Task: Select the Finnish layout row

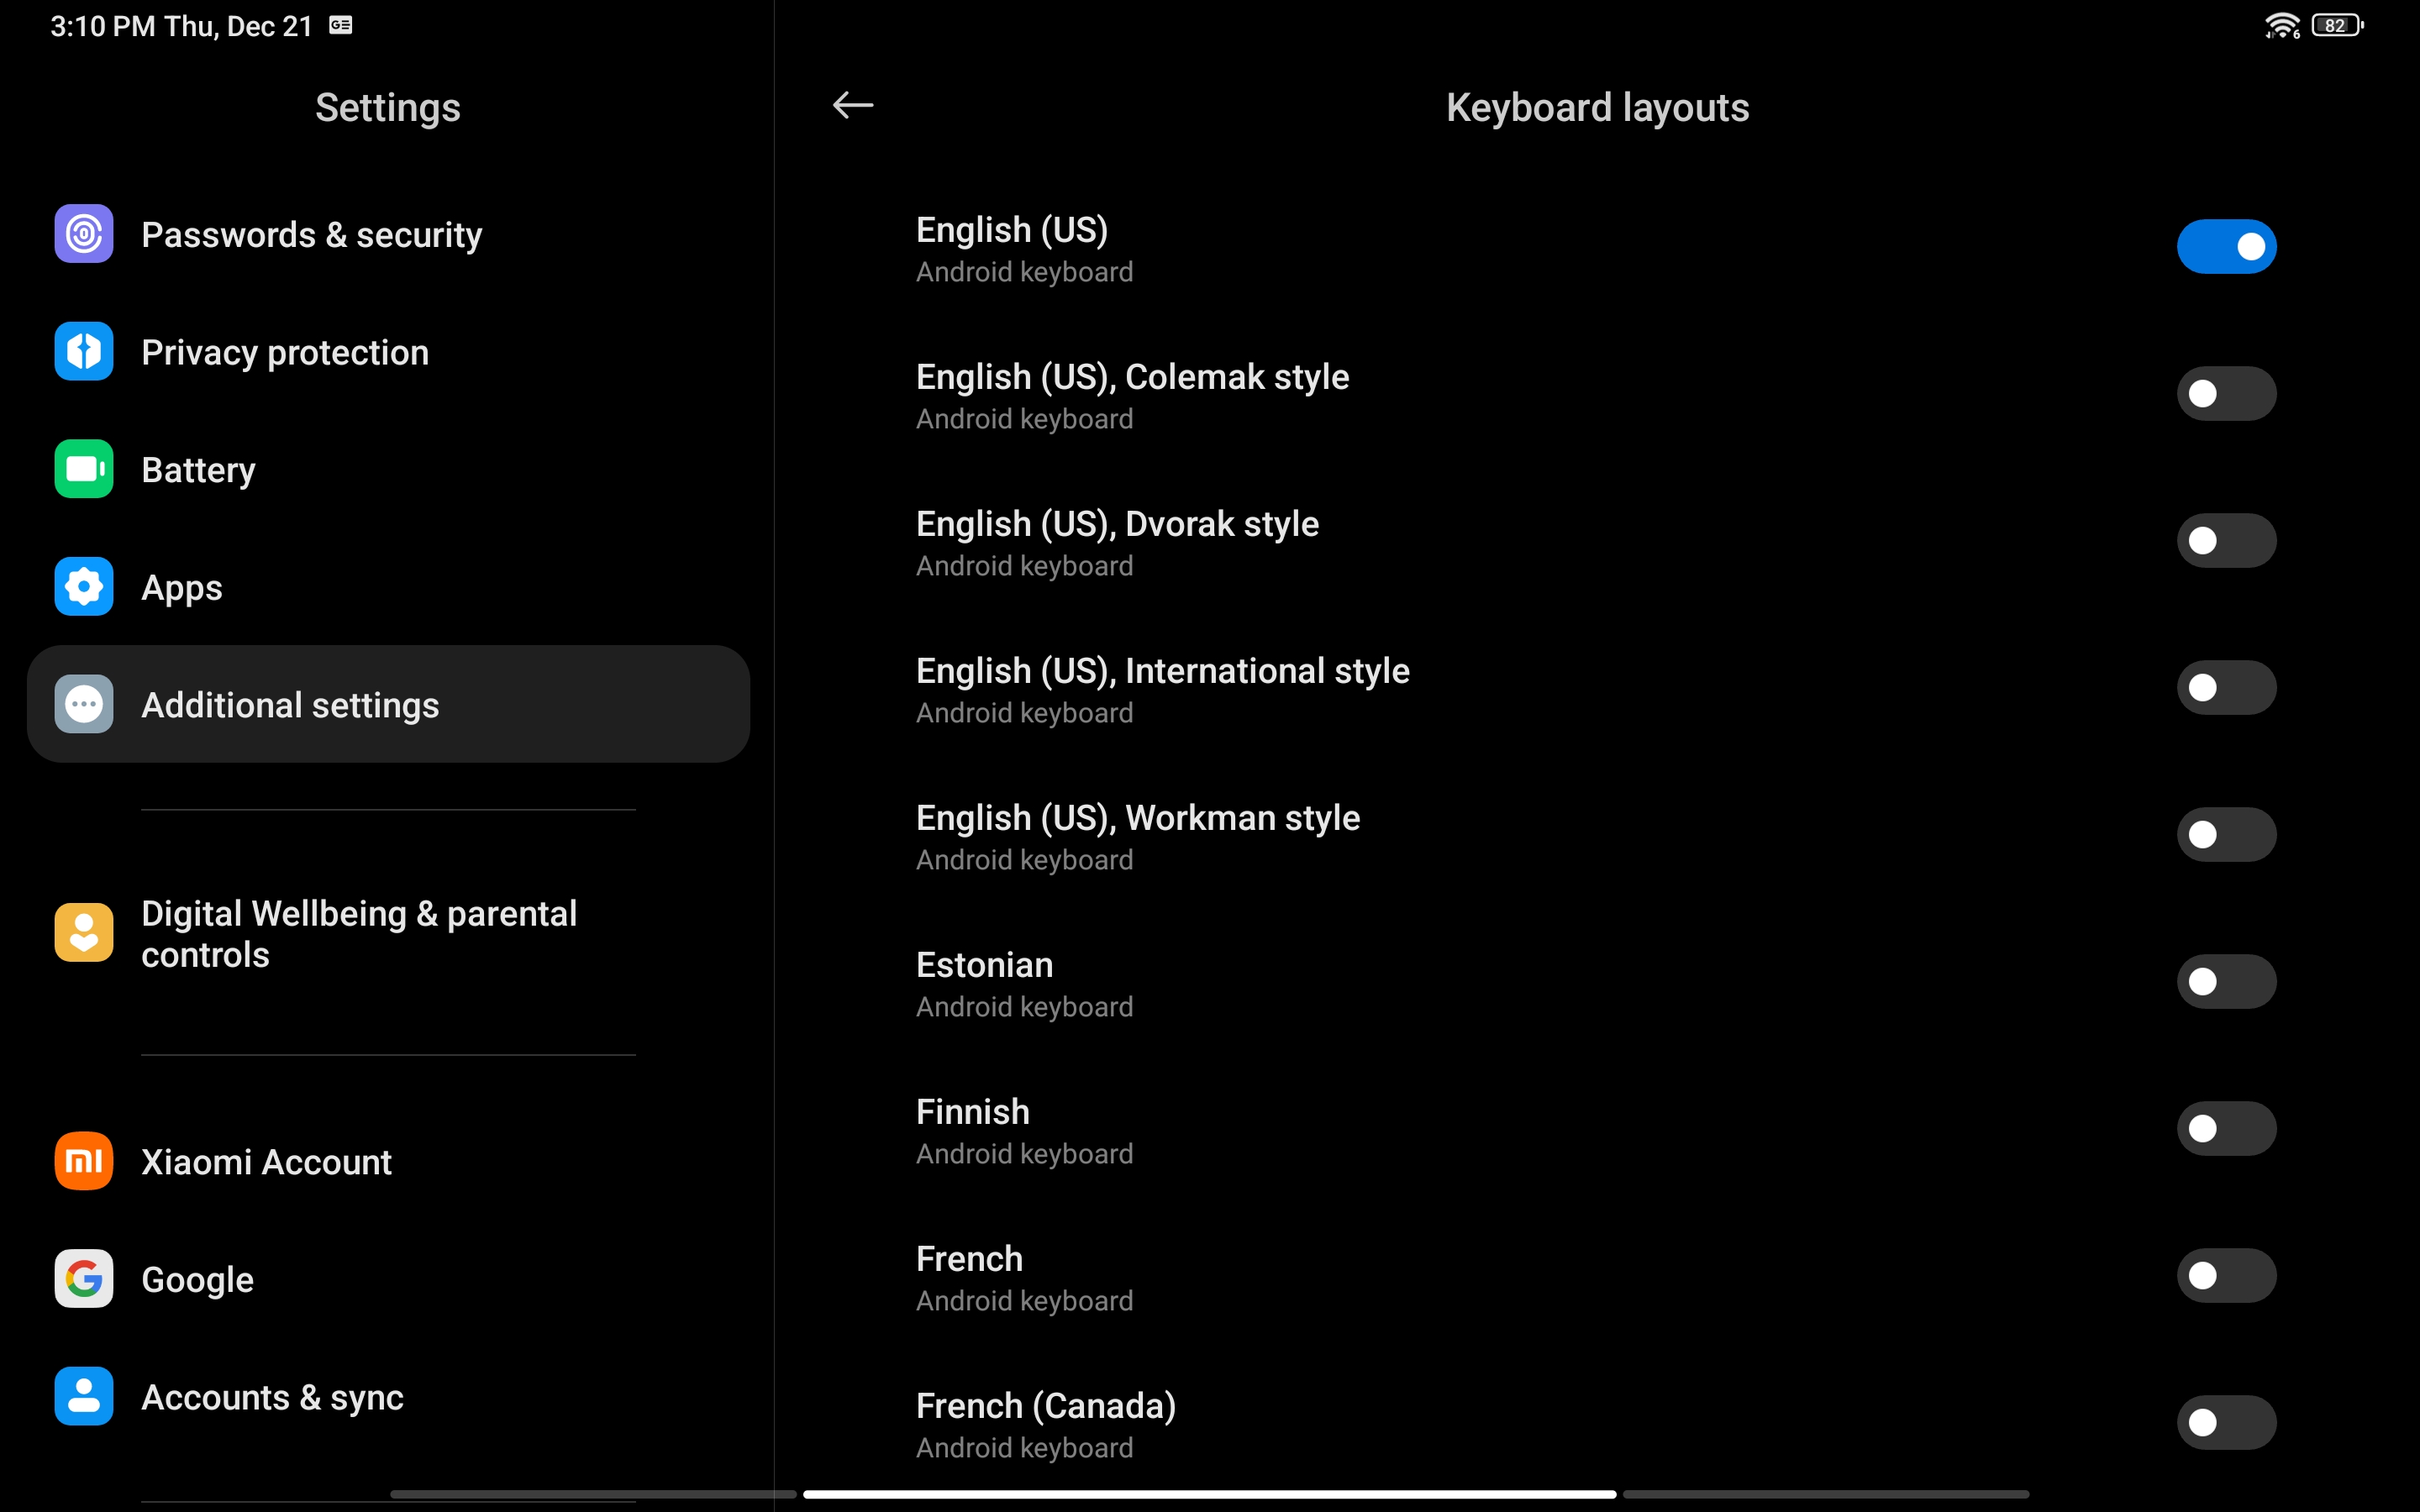Action: [1597, 1130]
